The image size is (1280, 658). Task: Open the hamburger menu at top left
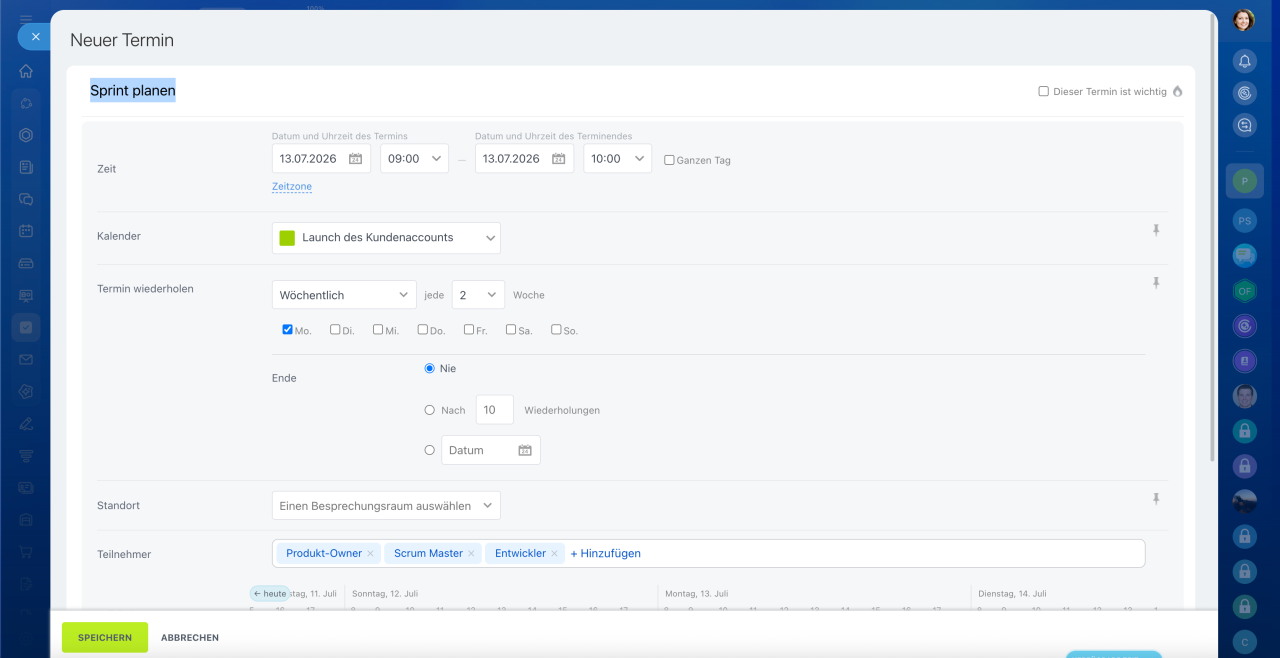coord(26,19)
